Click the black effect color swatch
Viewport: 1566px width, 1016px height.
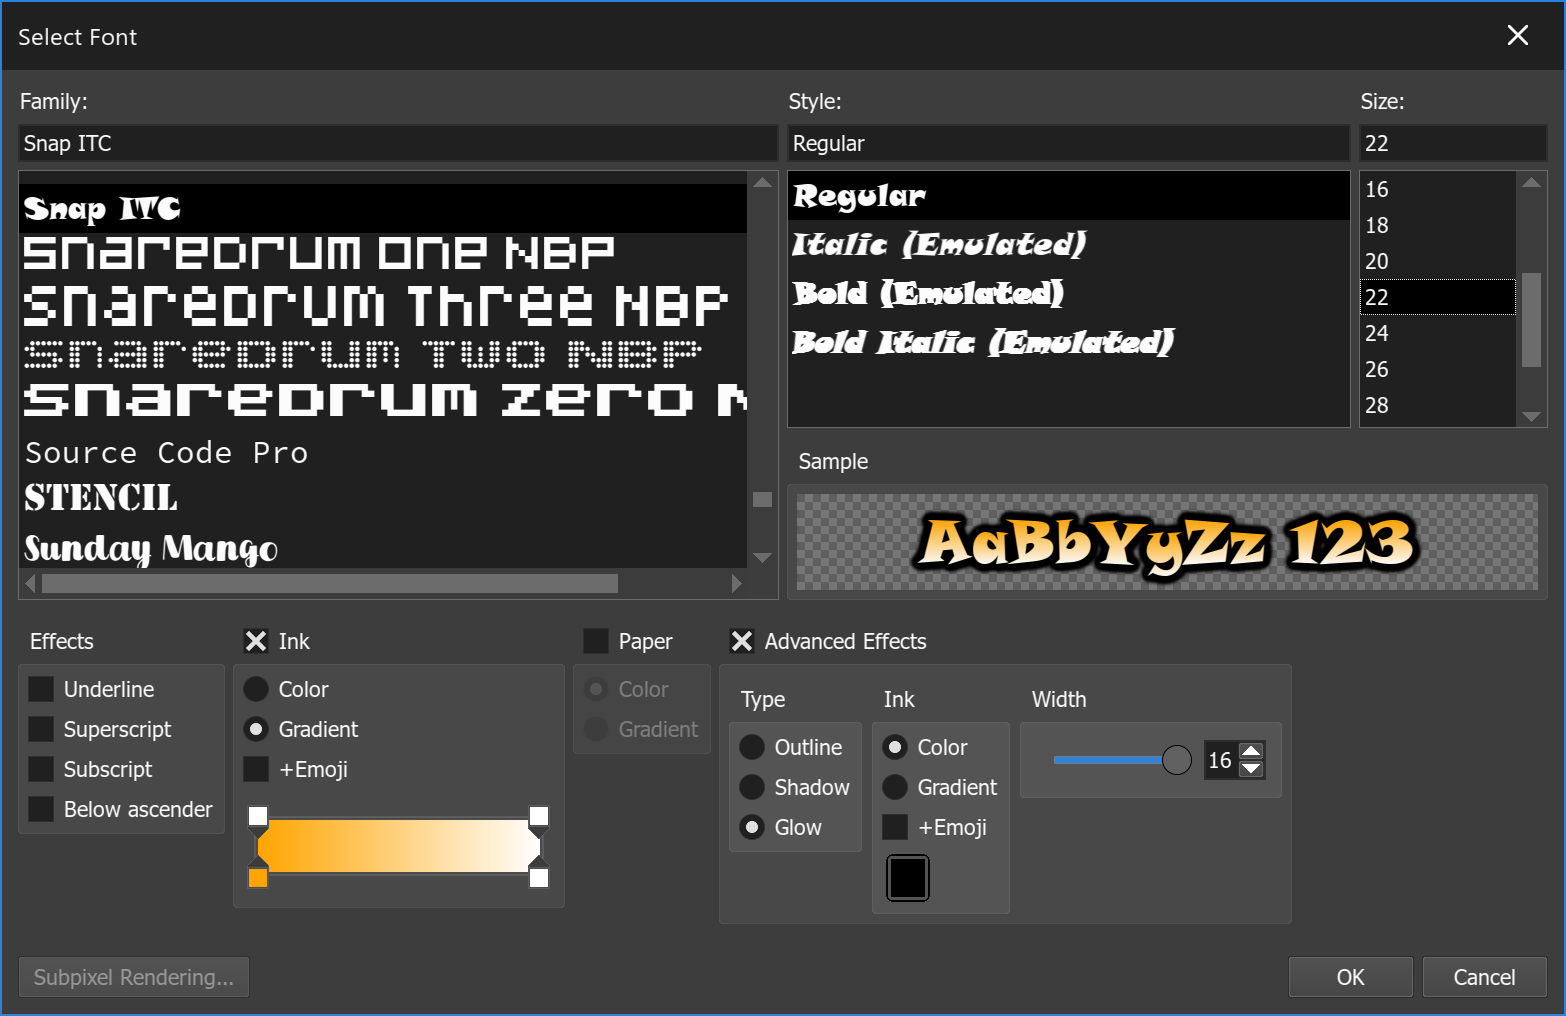(x=908, y=878)
